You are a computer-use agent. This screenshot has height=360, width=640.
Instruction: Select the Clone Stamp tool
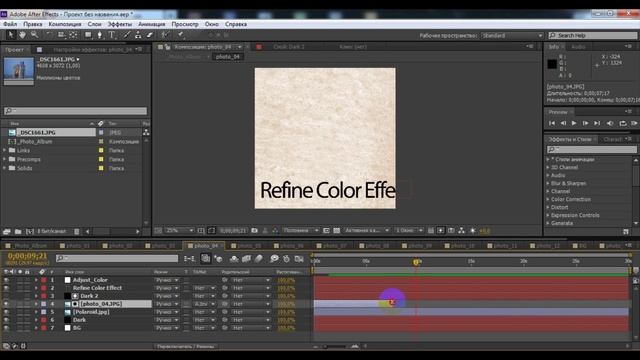pos(138,35)
